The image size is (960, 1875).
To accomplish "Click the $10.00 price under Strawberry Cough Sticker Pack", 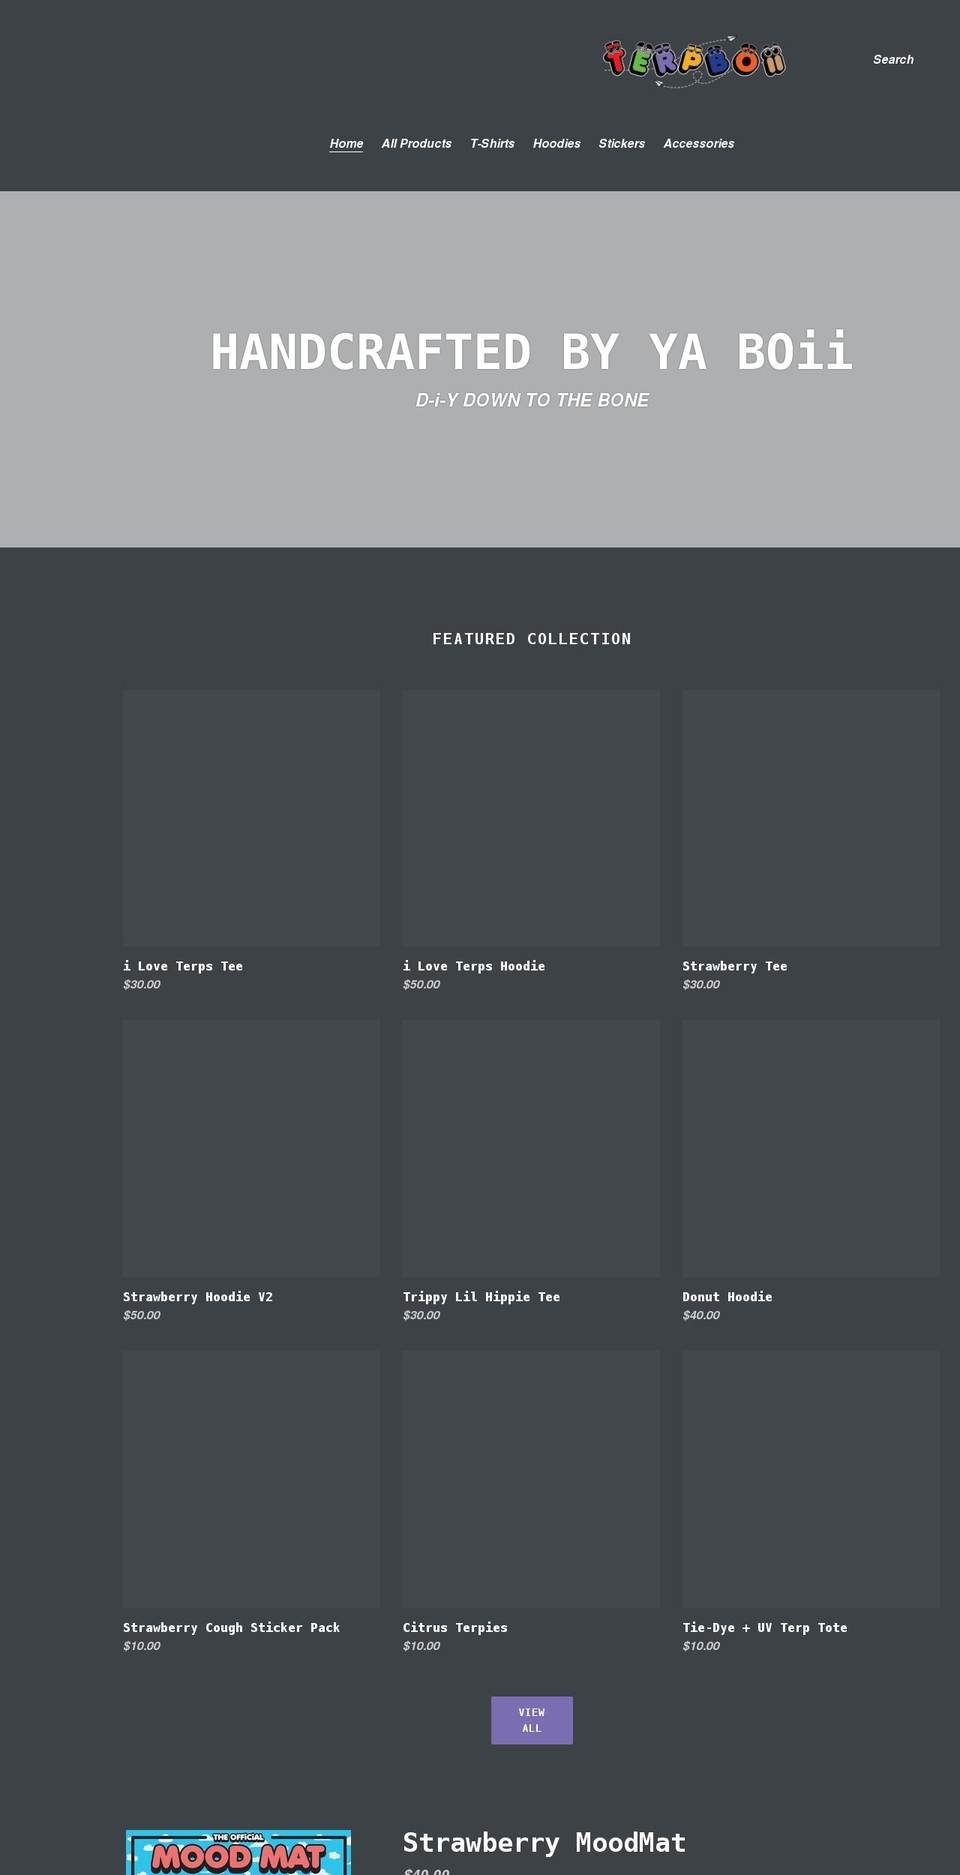I will click(141, 1646).
